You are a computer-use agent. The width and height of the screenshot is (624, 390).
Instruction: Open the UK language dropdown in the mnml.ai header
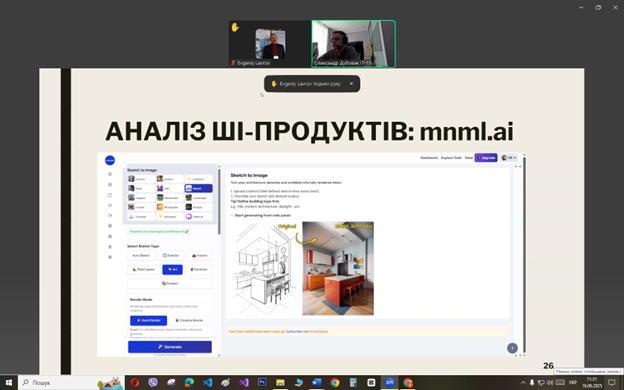(x=509, y=158)
